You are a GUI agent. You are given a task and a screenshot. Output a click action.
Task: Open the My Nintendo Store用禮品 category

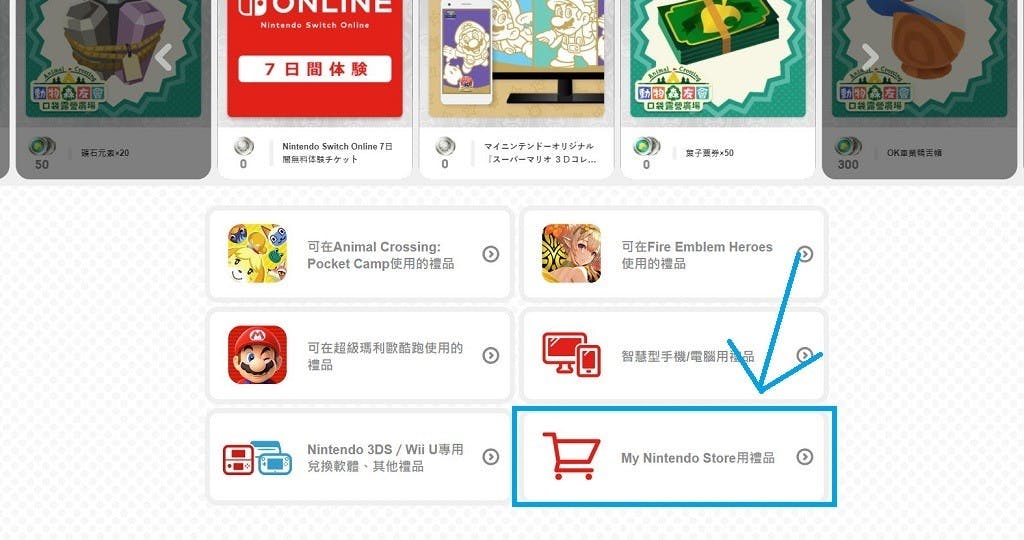(x=673, y=456)
